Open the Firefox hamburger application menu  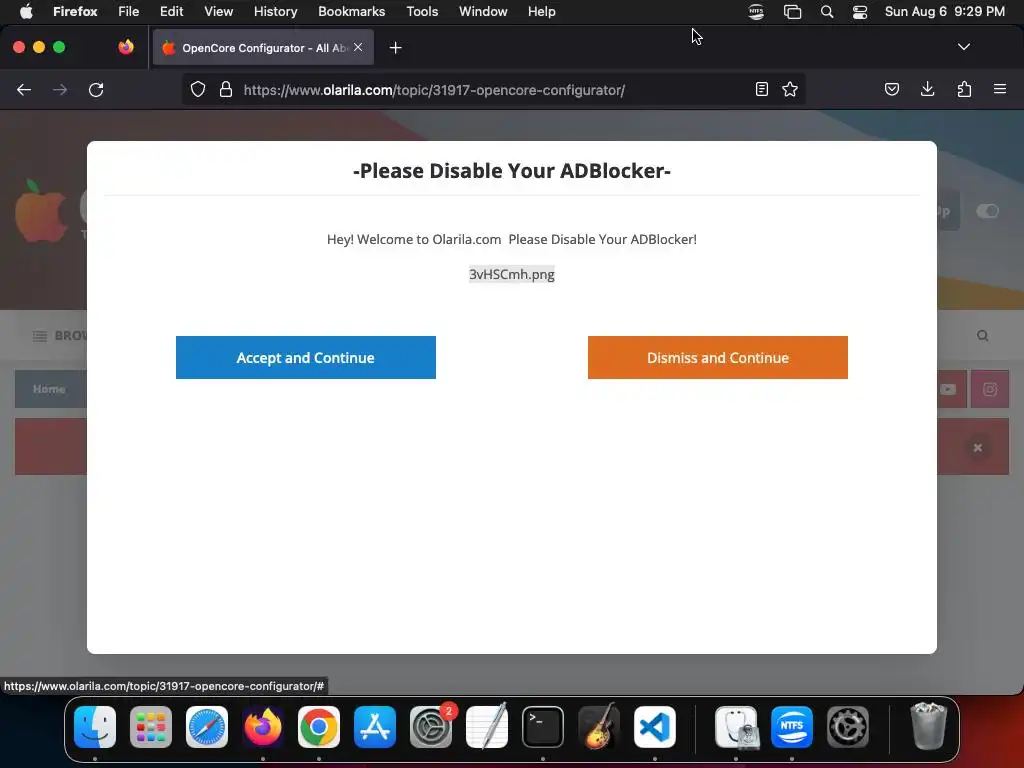[x=1000, y=89]
